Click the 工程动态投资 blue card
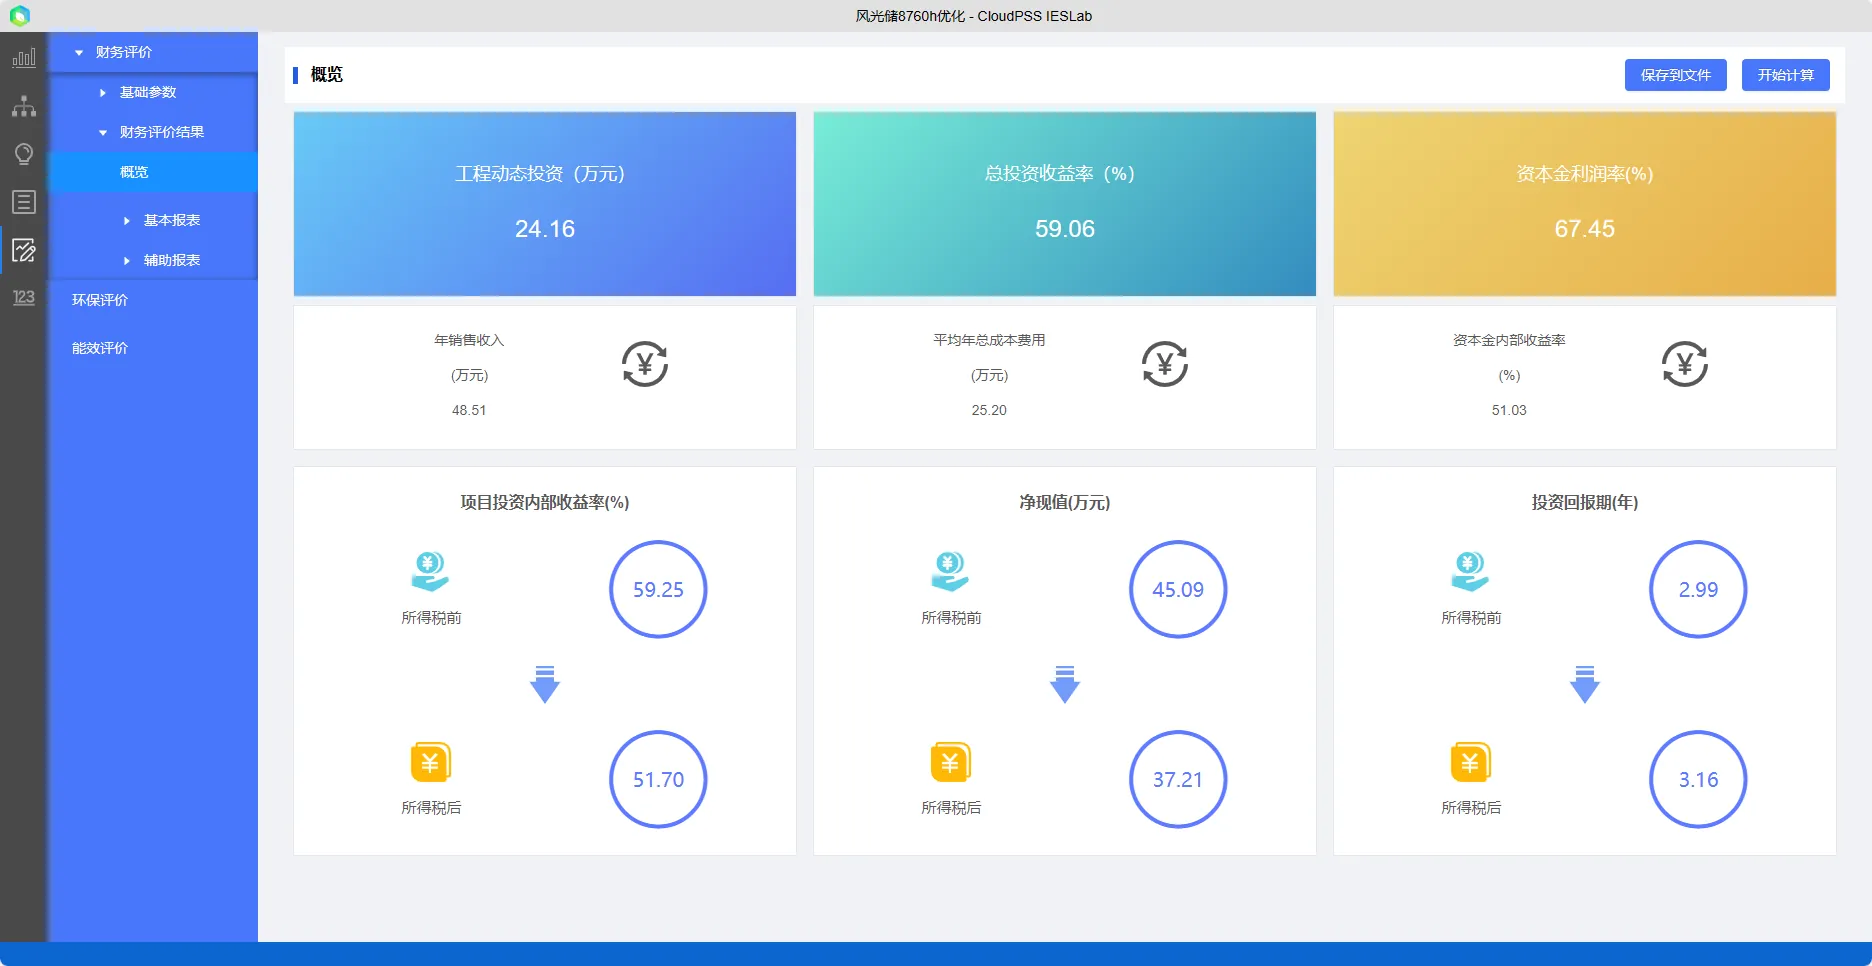Image resolution: width=1872 pixels, height=966 pixels. coord(545,204)
